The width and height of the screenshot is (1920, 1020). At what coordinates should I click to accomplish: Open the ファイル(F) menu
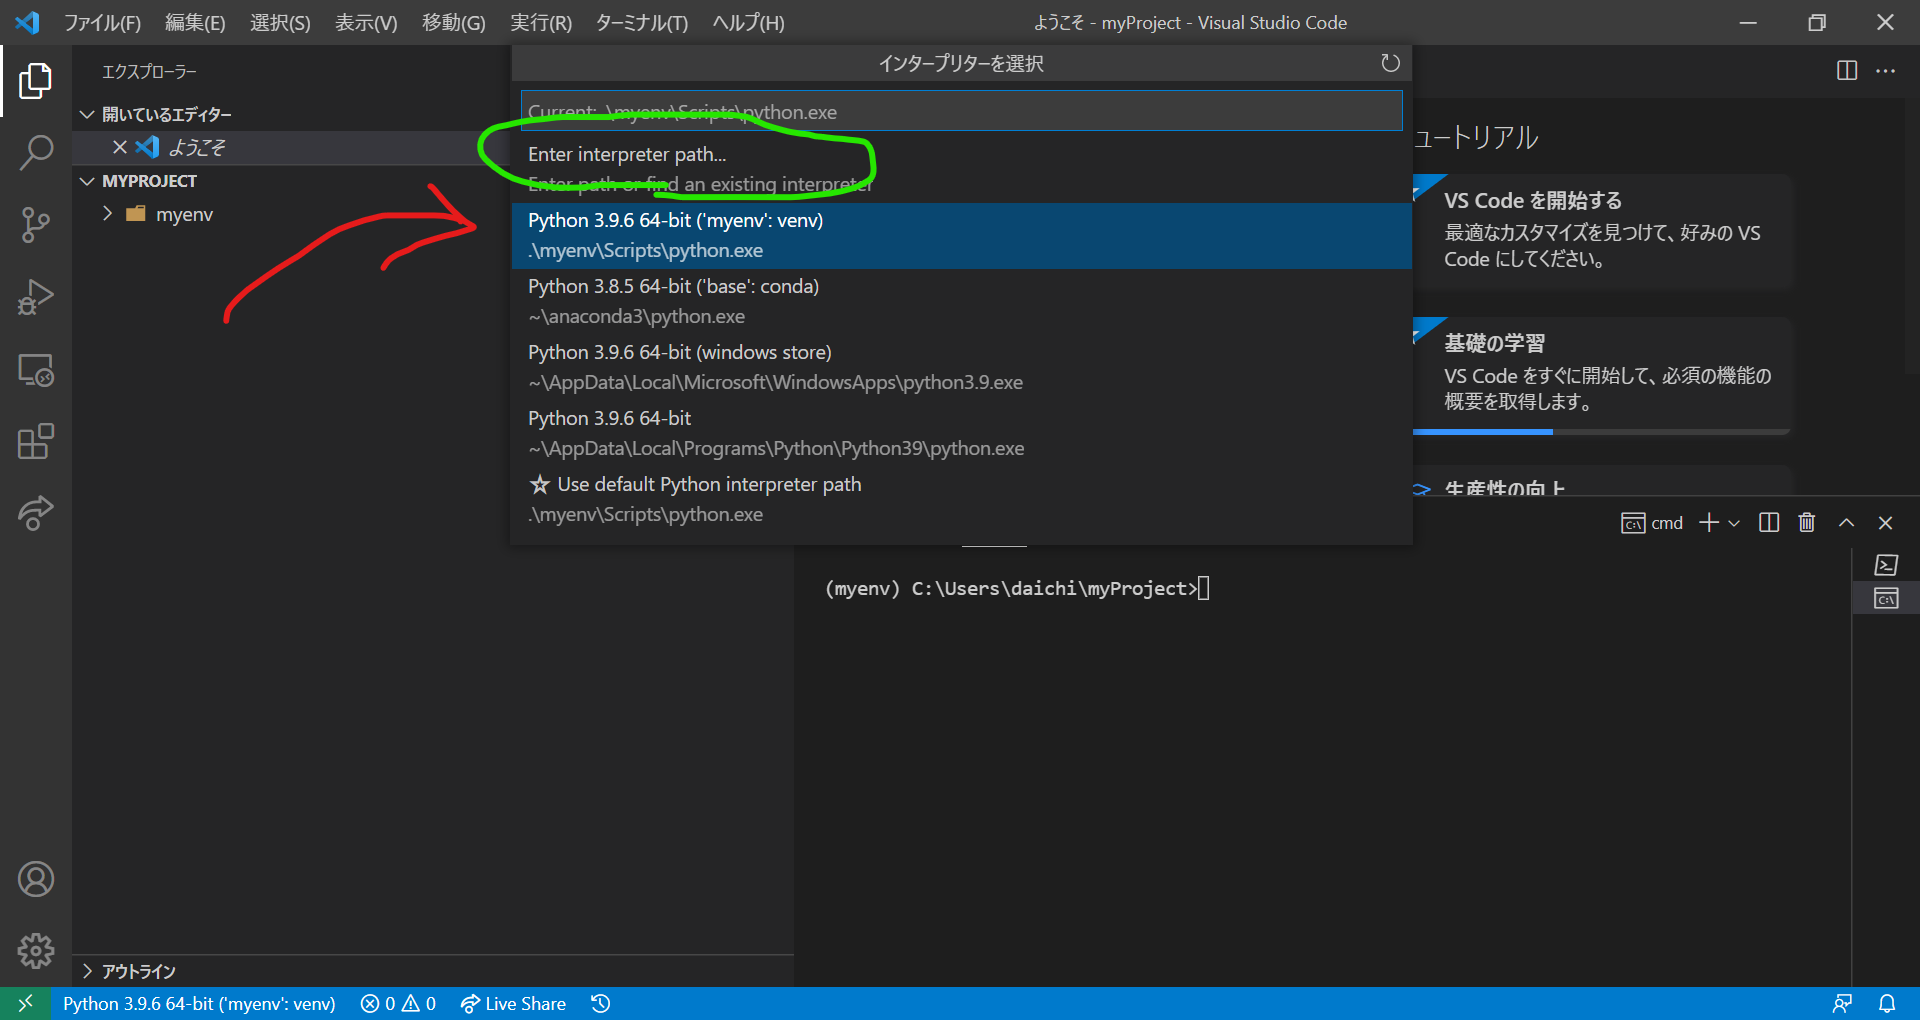[x=102, y=22]
